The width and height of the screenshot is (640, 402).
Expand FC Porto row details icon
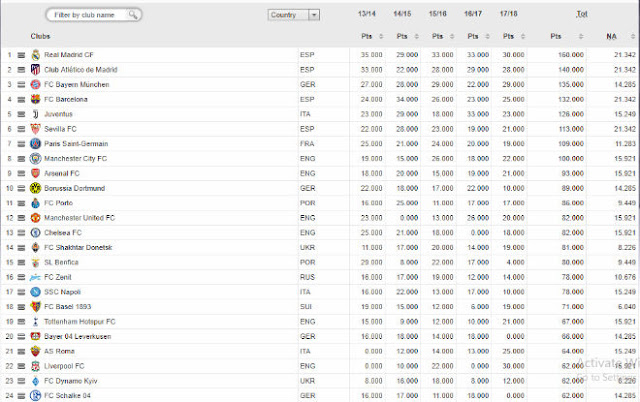tap(21, 203)
